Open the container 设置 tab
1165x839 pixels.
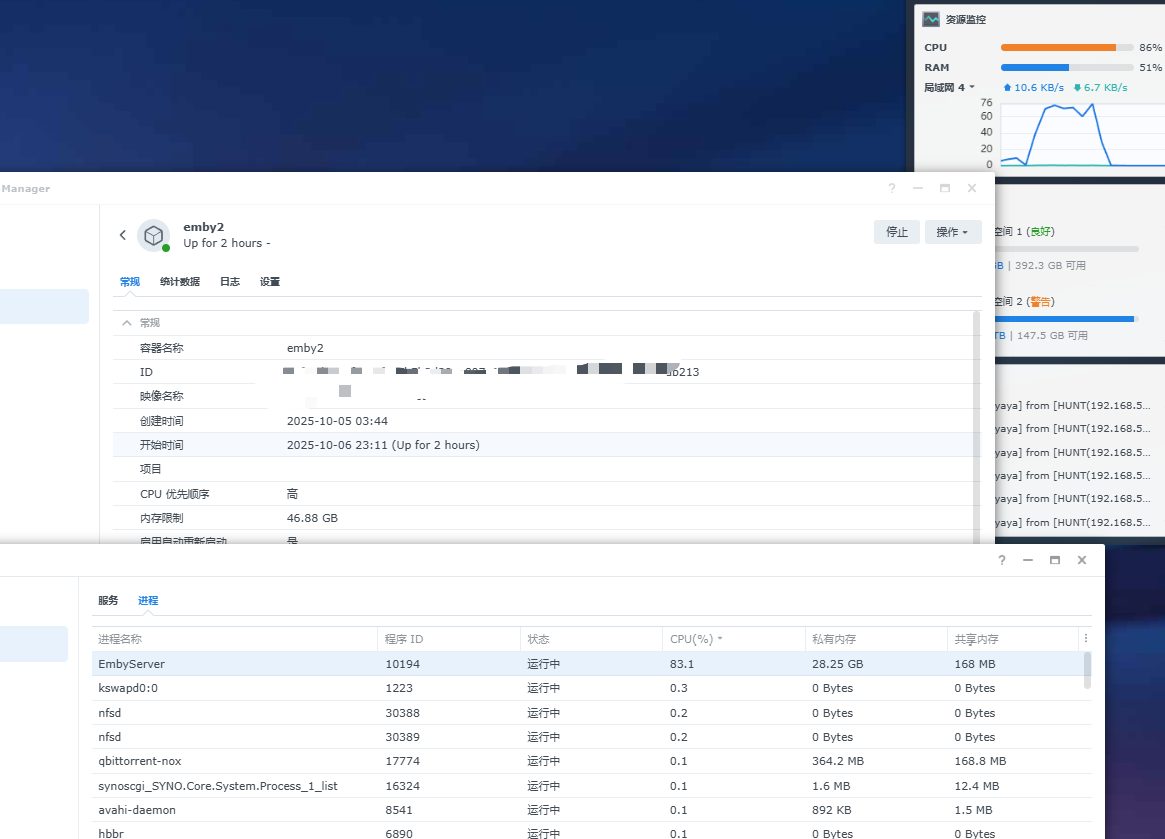pyautogui.click(x=270, y=282)
